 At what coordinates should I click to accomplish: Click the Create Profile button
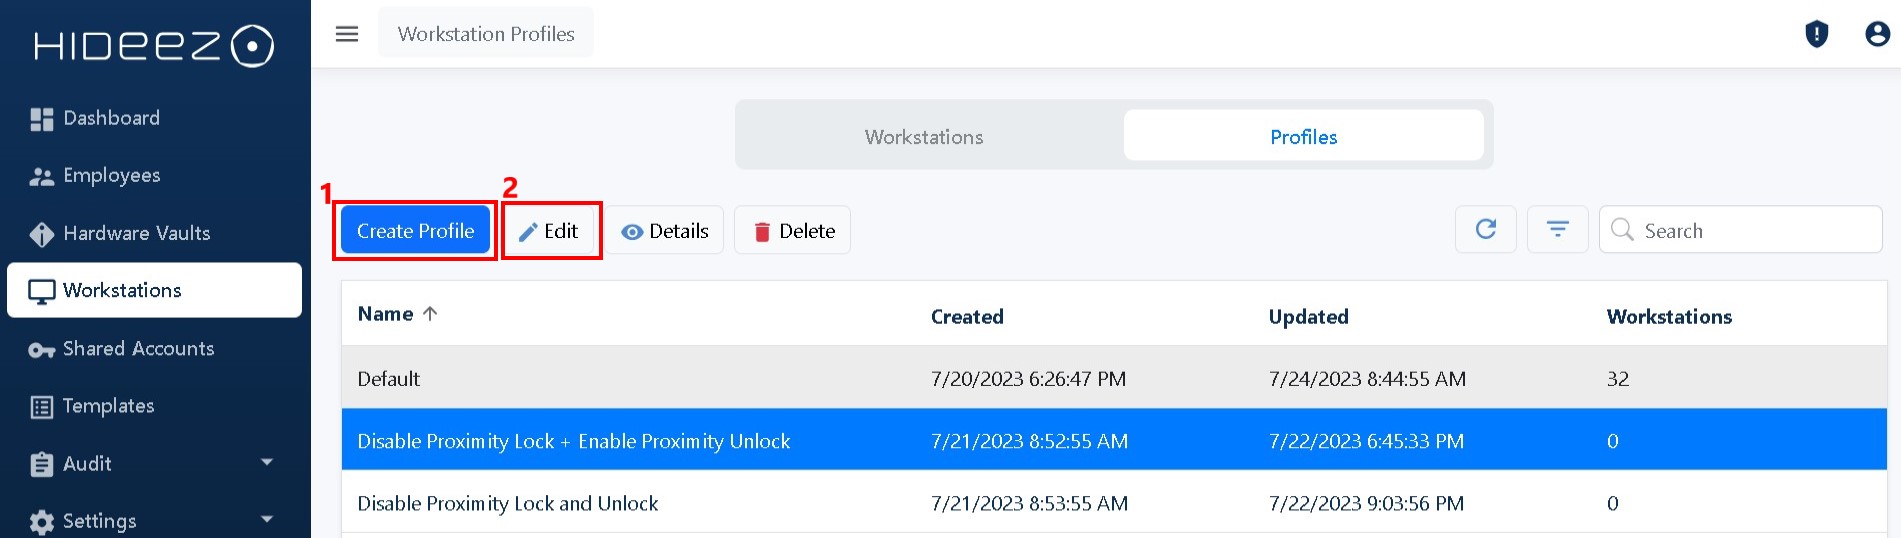point(415,231)
